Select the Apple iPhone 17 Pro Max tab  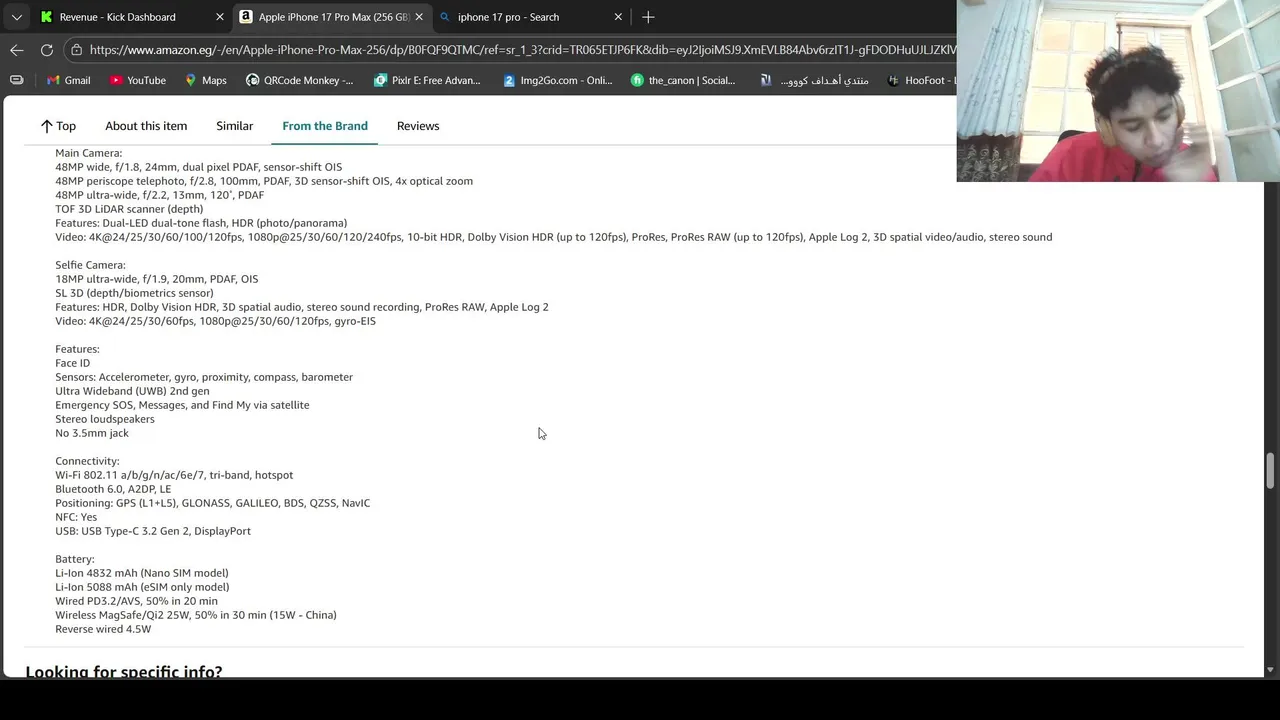coord(331,17)
